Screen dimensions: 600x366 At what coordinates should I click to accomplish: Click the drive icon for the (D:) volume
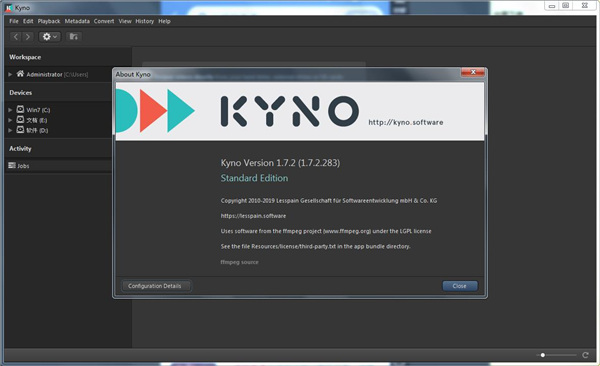click(20, 130)
